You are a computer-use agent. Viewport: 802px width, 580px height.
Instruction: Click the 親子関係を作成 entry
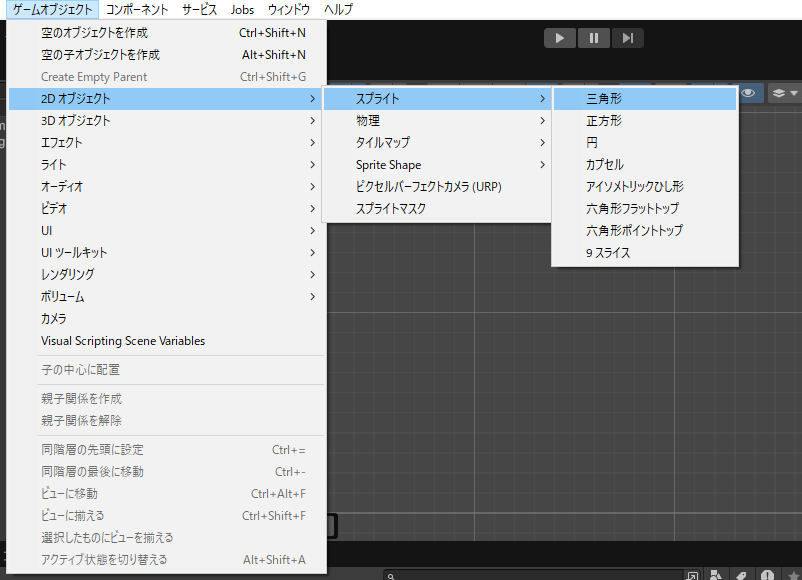tap(166, 398)
